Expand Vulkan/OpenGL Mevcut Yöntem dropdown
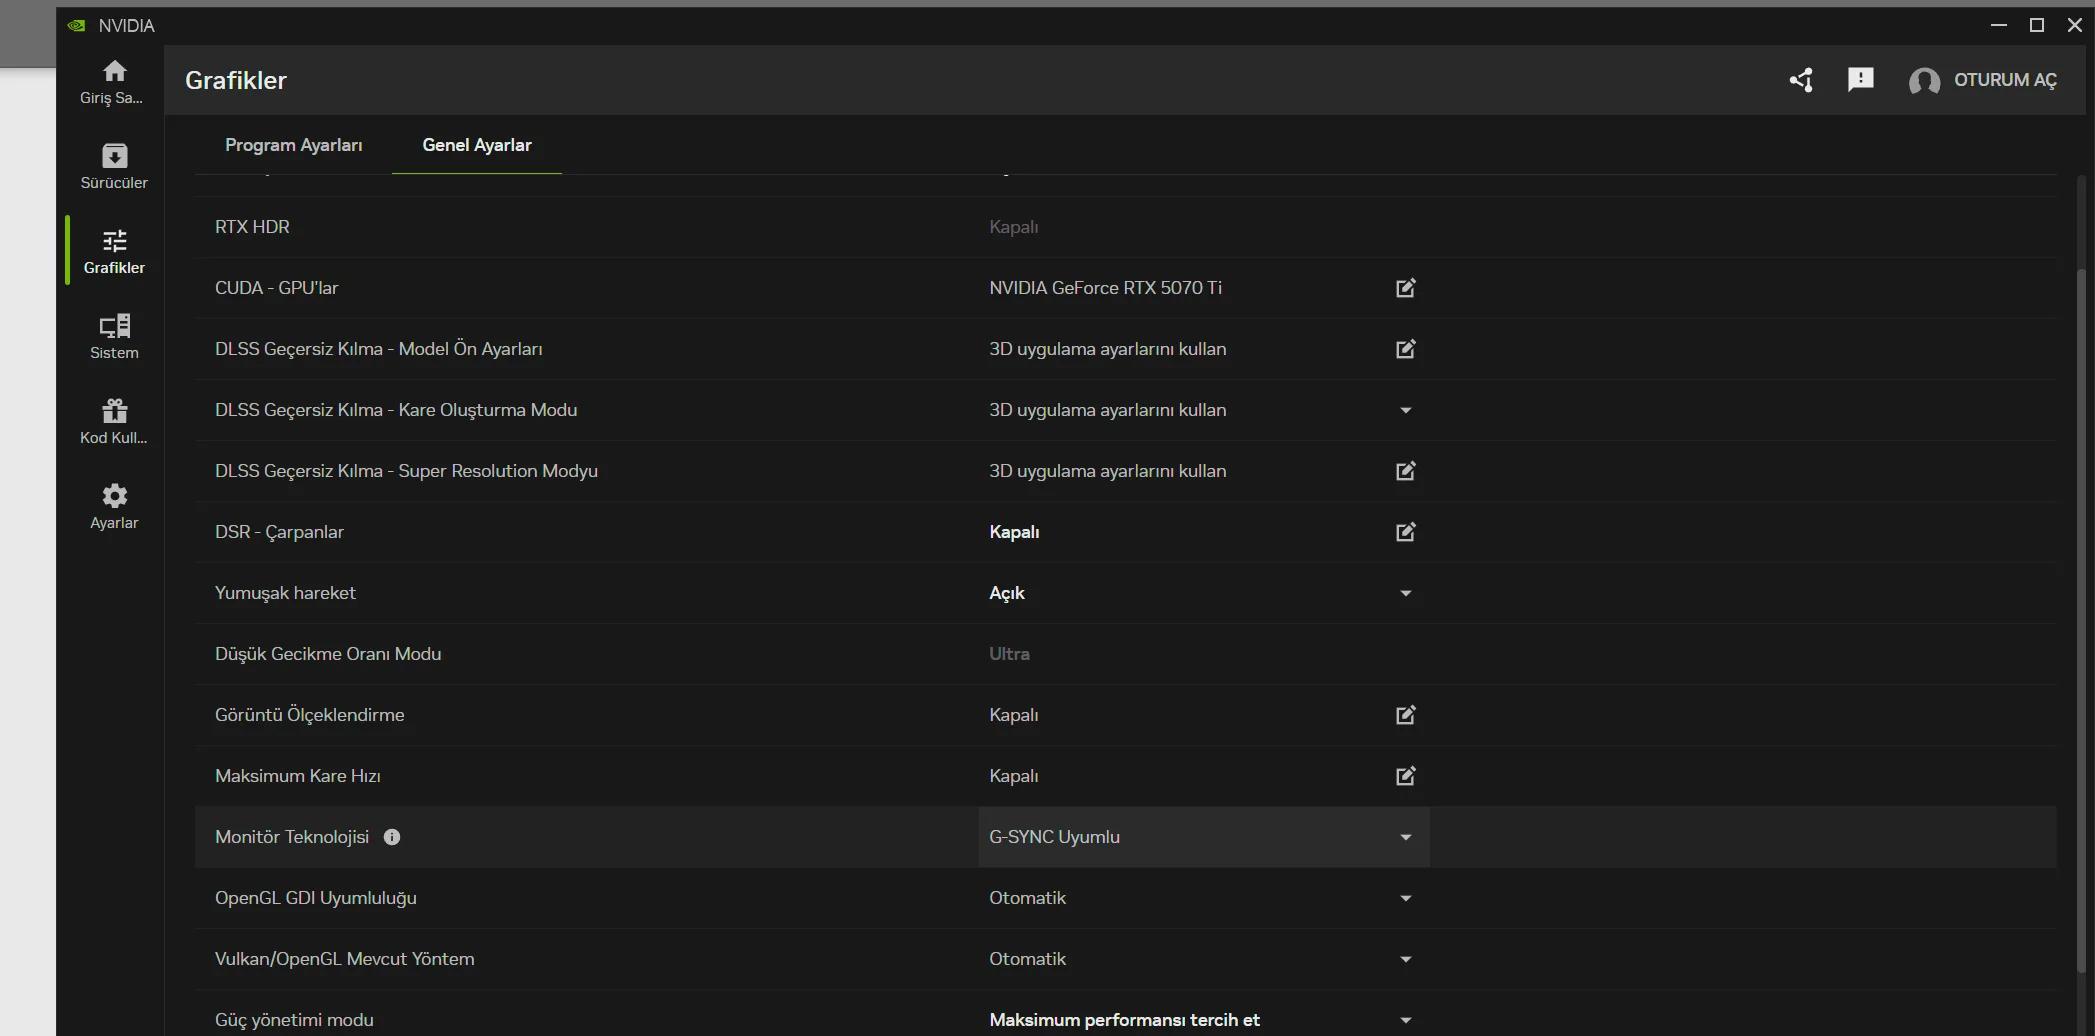 (x=1405, y=959)
